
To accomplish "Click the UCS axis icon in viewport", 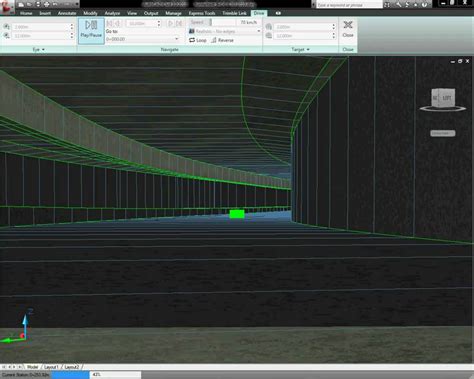I will tap(16, 327).
